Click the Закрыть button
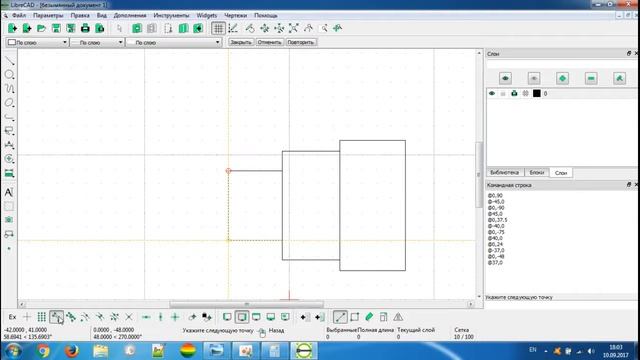This screenshot has height=360, width=640. tap(241, 42)
